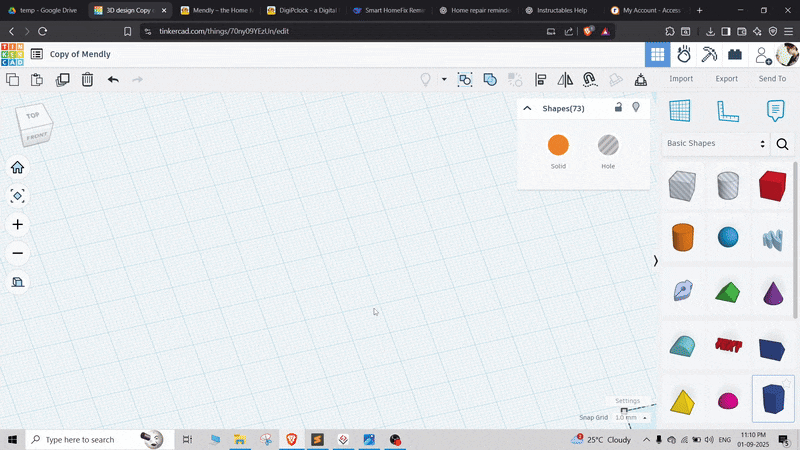Click the Export button
Image resolution: width=800 pixels, height=450 pixels.
(727, 79)
